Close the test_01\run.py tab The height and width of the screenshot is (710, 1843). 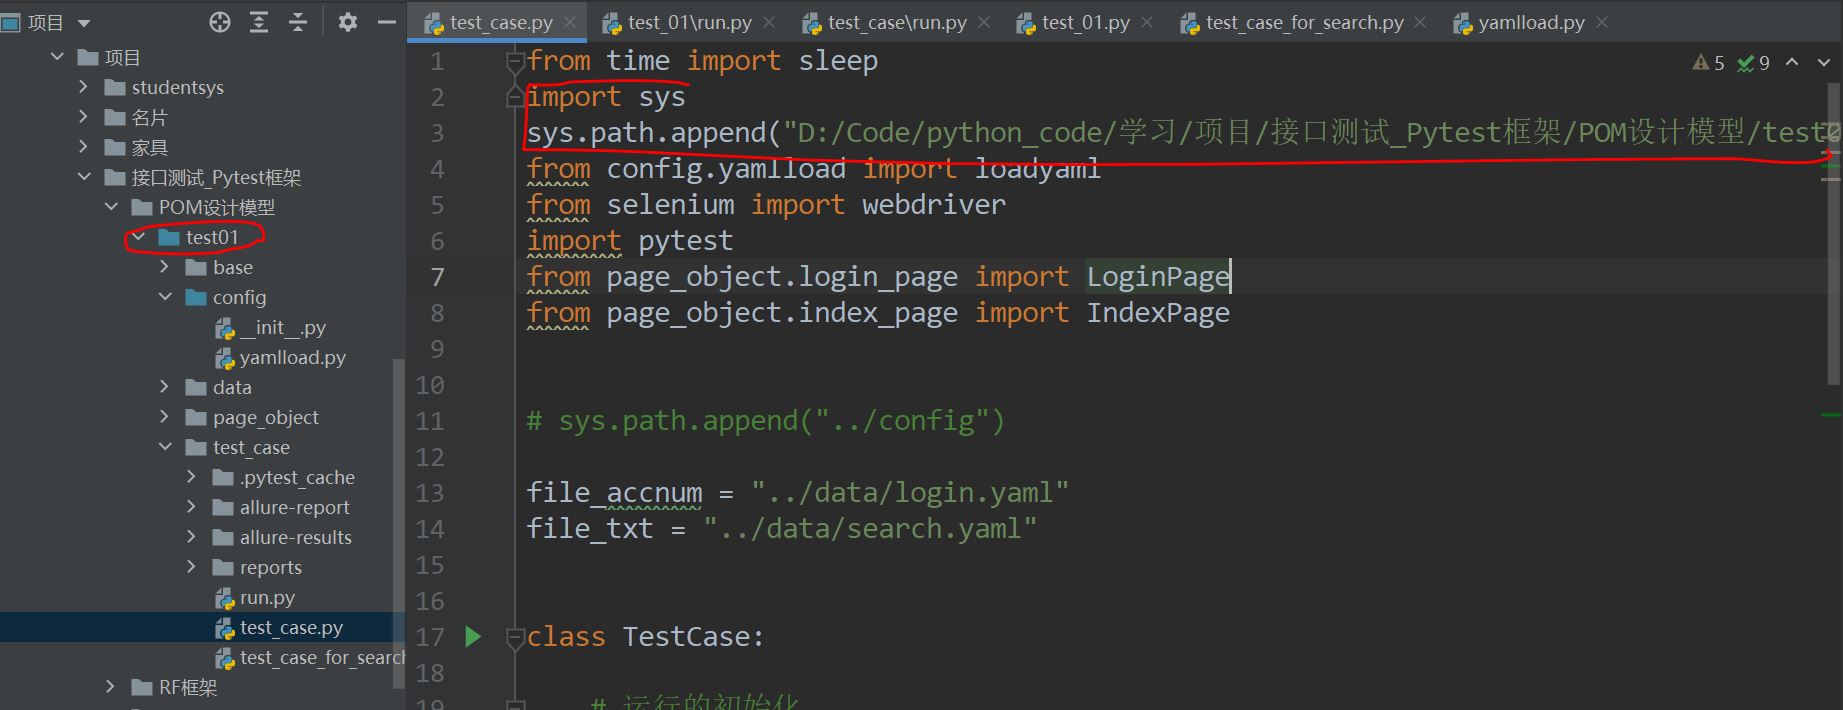[x=769, y=22]
